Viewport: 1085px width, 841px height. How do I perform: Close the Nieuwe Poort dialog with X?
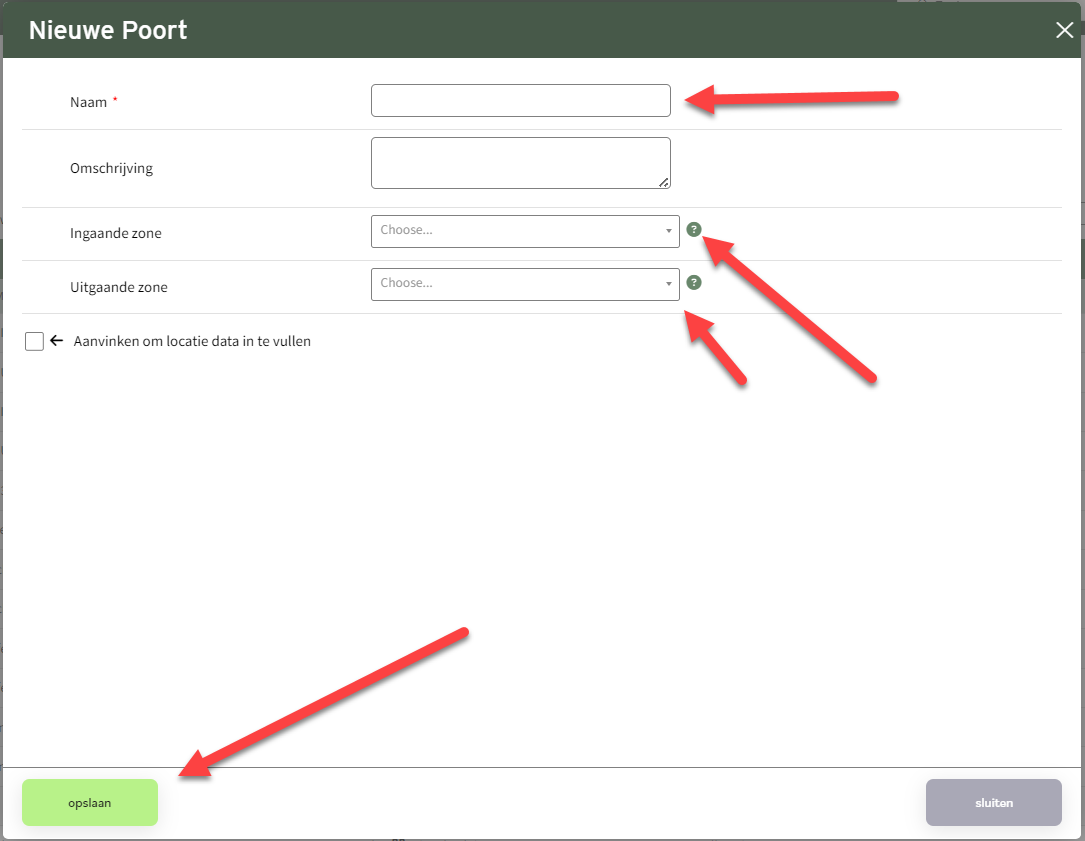(1064, 30)
